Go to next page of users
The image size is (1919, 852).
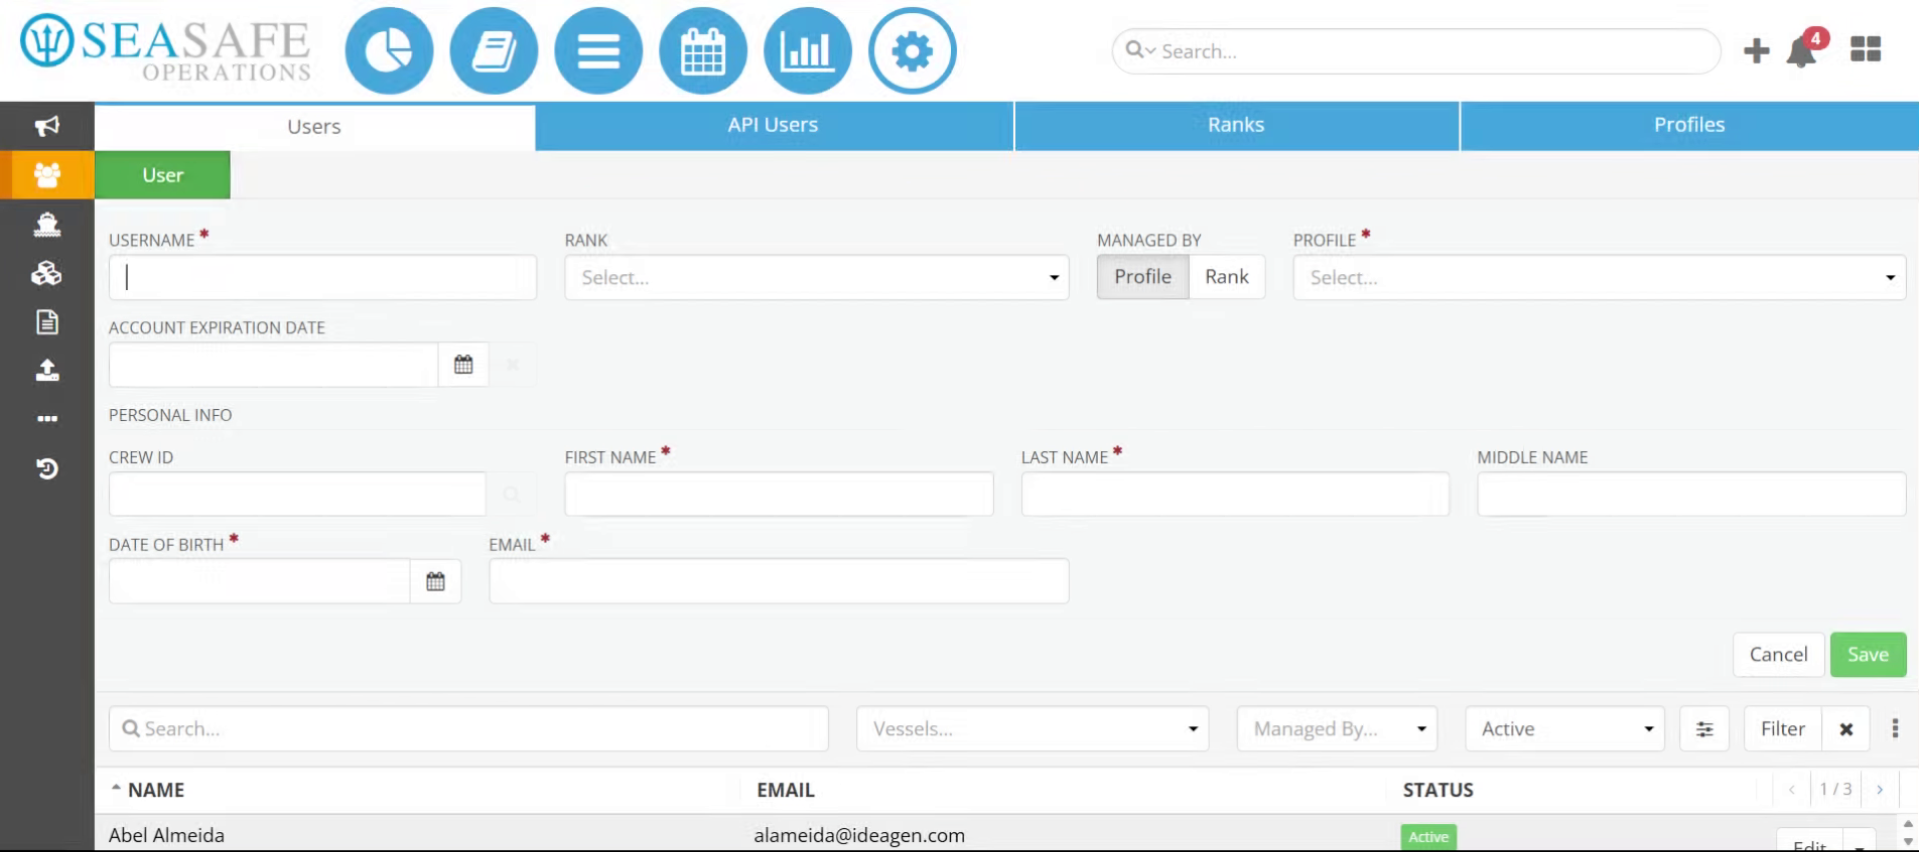[1880, 790]
